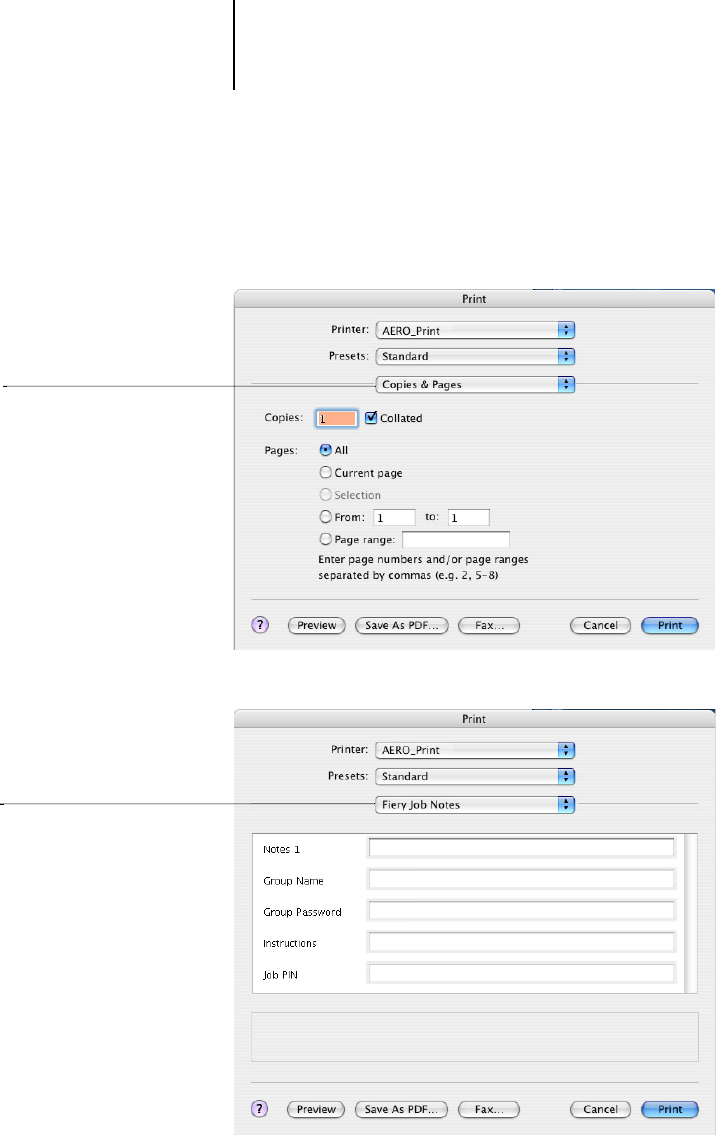Click the Group Password field

click(521, 911)
